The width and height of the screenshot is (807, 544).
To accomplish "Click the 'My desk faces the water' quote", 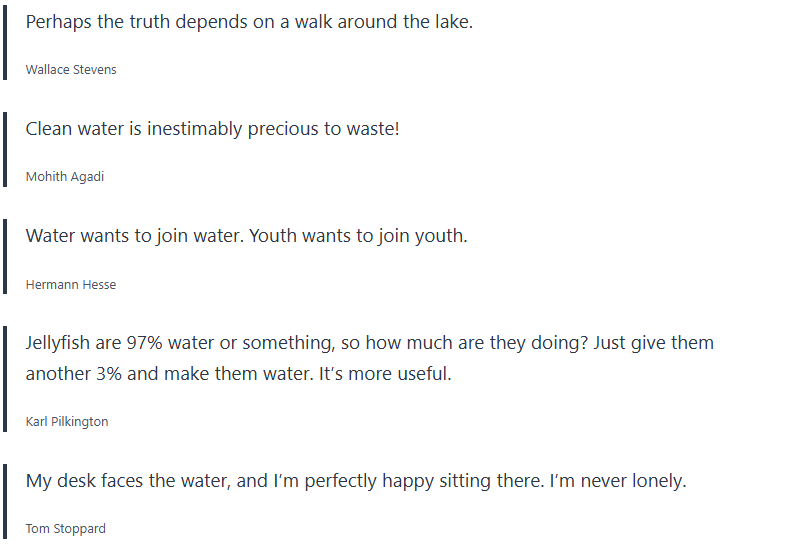I will [355, 481].
